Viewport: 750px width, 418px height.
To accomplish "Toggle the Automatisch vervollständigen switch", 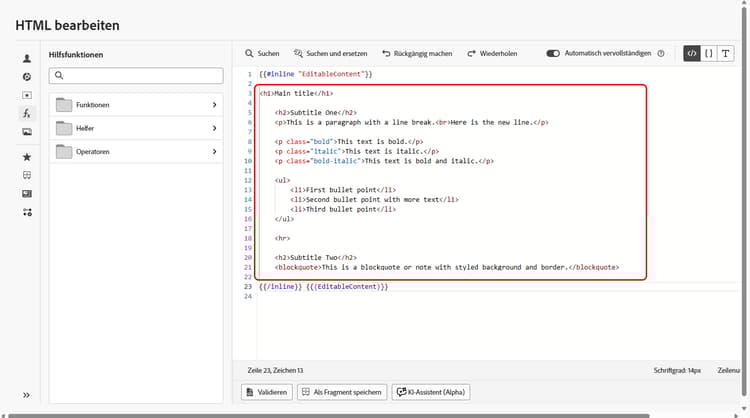I will [x=553, y=53].
